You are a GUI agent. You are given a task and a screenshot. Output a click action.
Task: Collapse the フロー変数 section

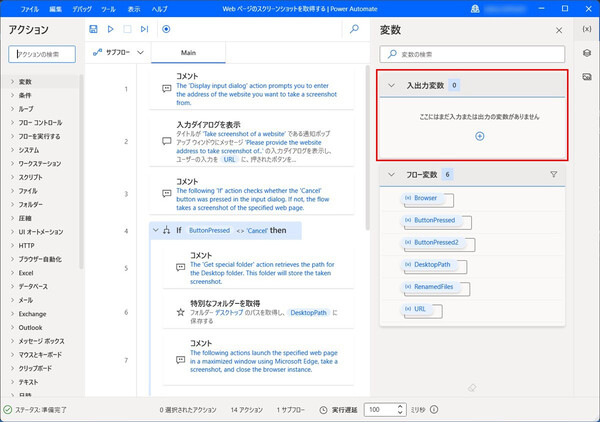[x=392, y=174]
